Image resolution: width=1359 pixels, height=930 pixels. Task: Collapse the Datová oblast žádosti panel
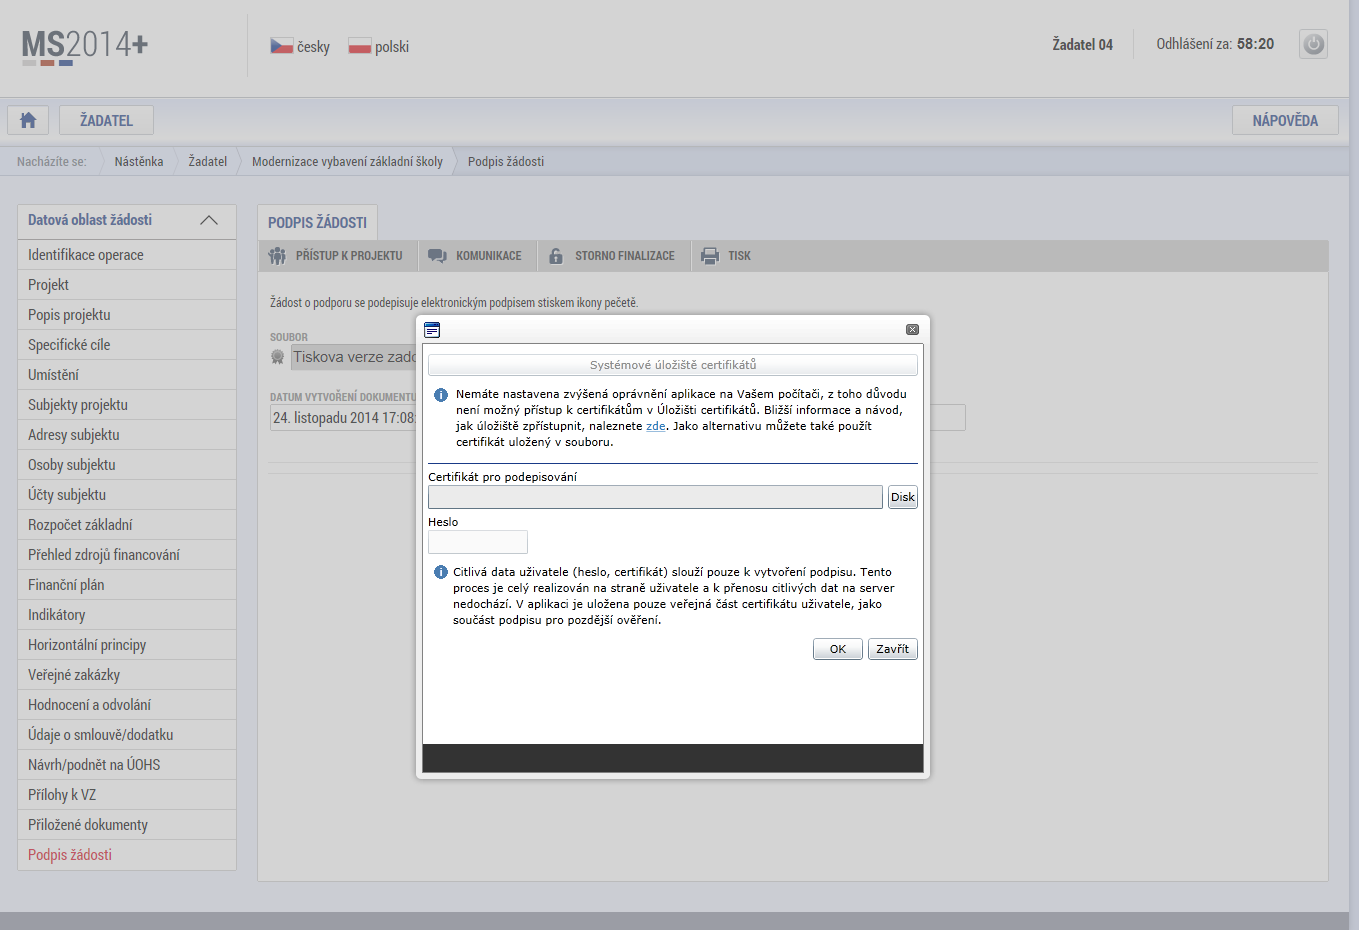(209, 220)
